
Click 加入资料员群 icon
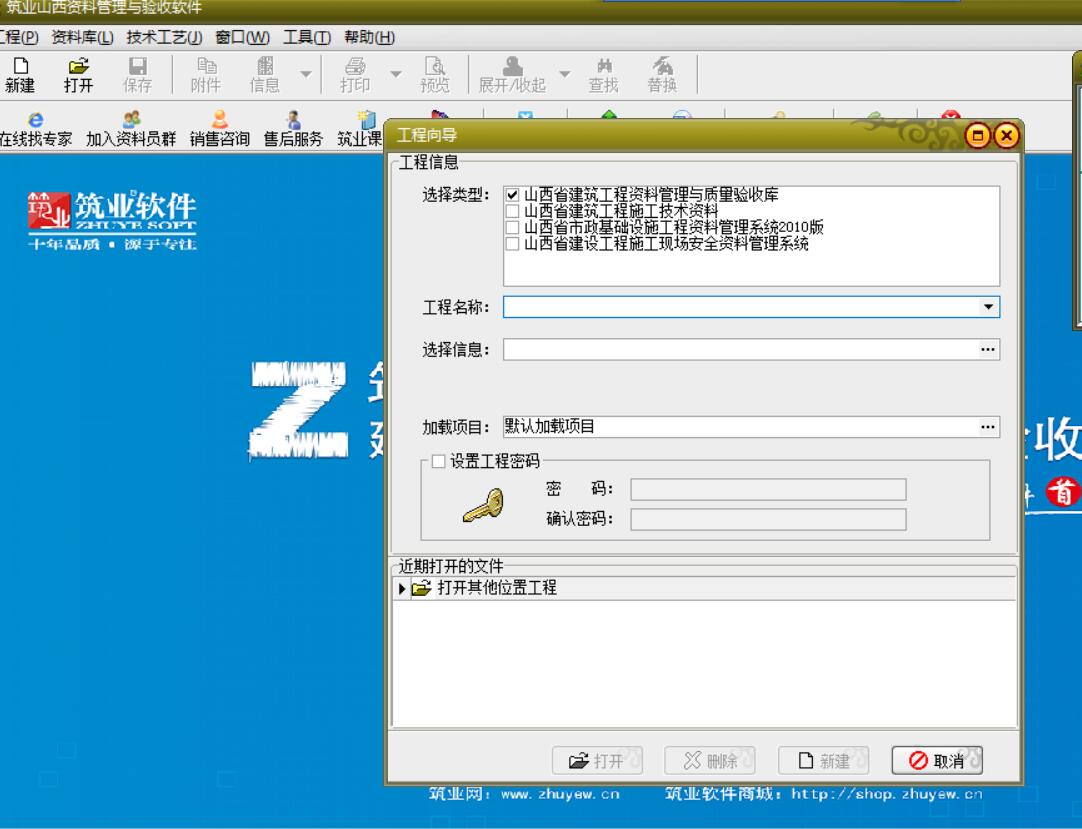click(131, 129)
